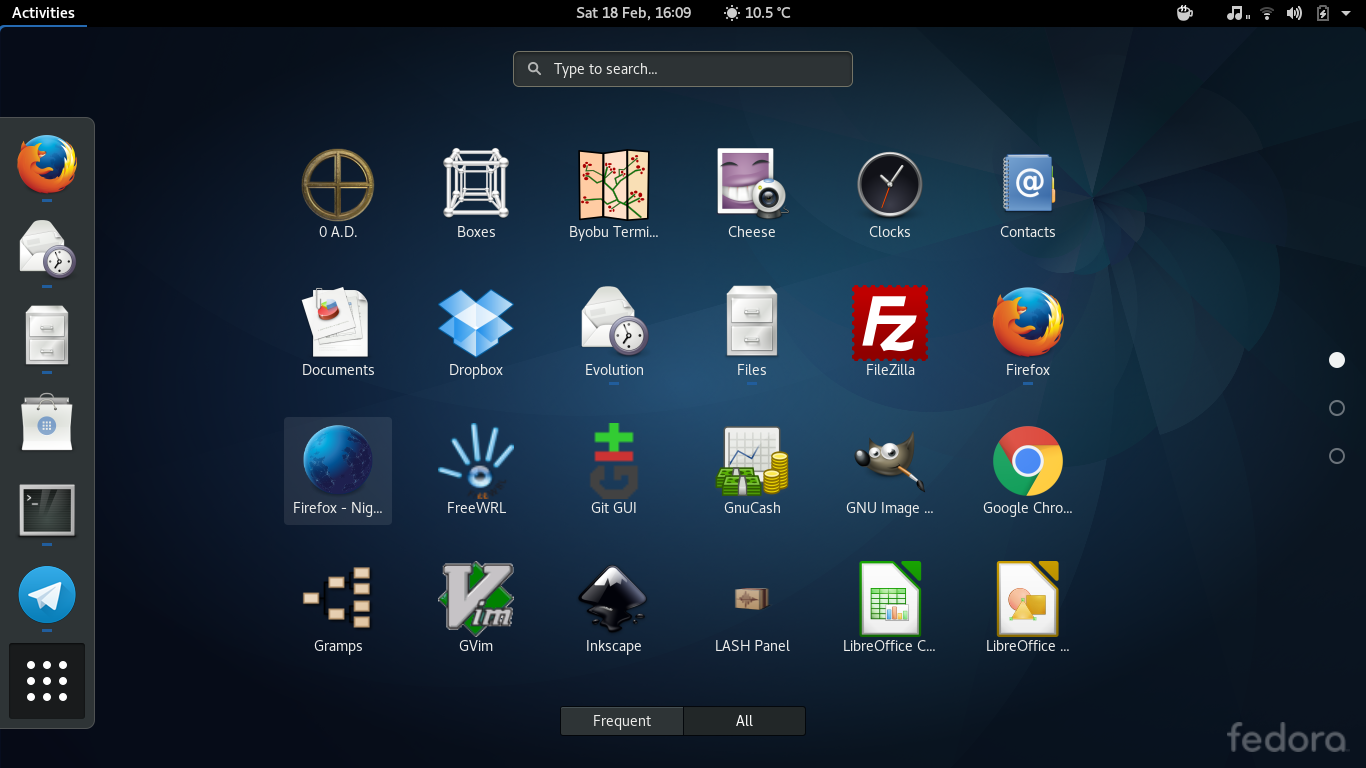Image resolution: width=1366 pixels, height=768 pixels.
Task: Launch FileZilla
Action: [890, 323]
